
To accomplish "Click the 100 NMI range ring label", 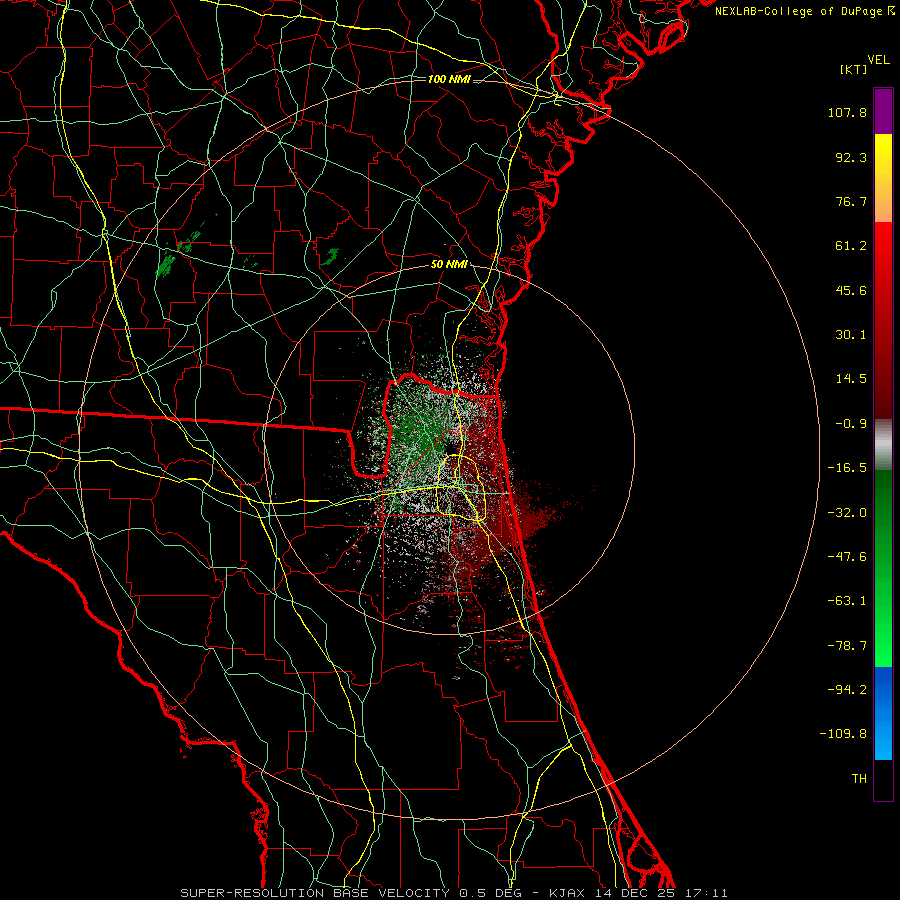I will click(x=449, y=79).
